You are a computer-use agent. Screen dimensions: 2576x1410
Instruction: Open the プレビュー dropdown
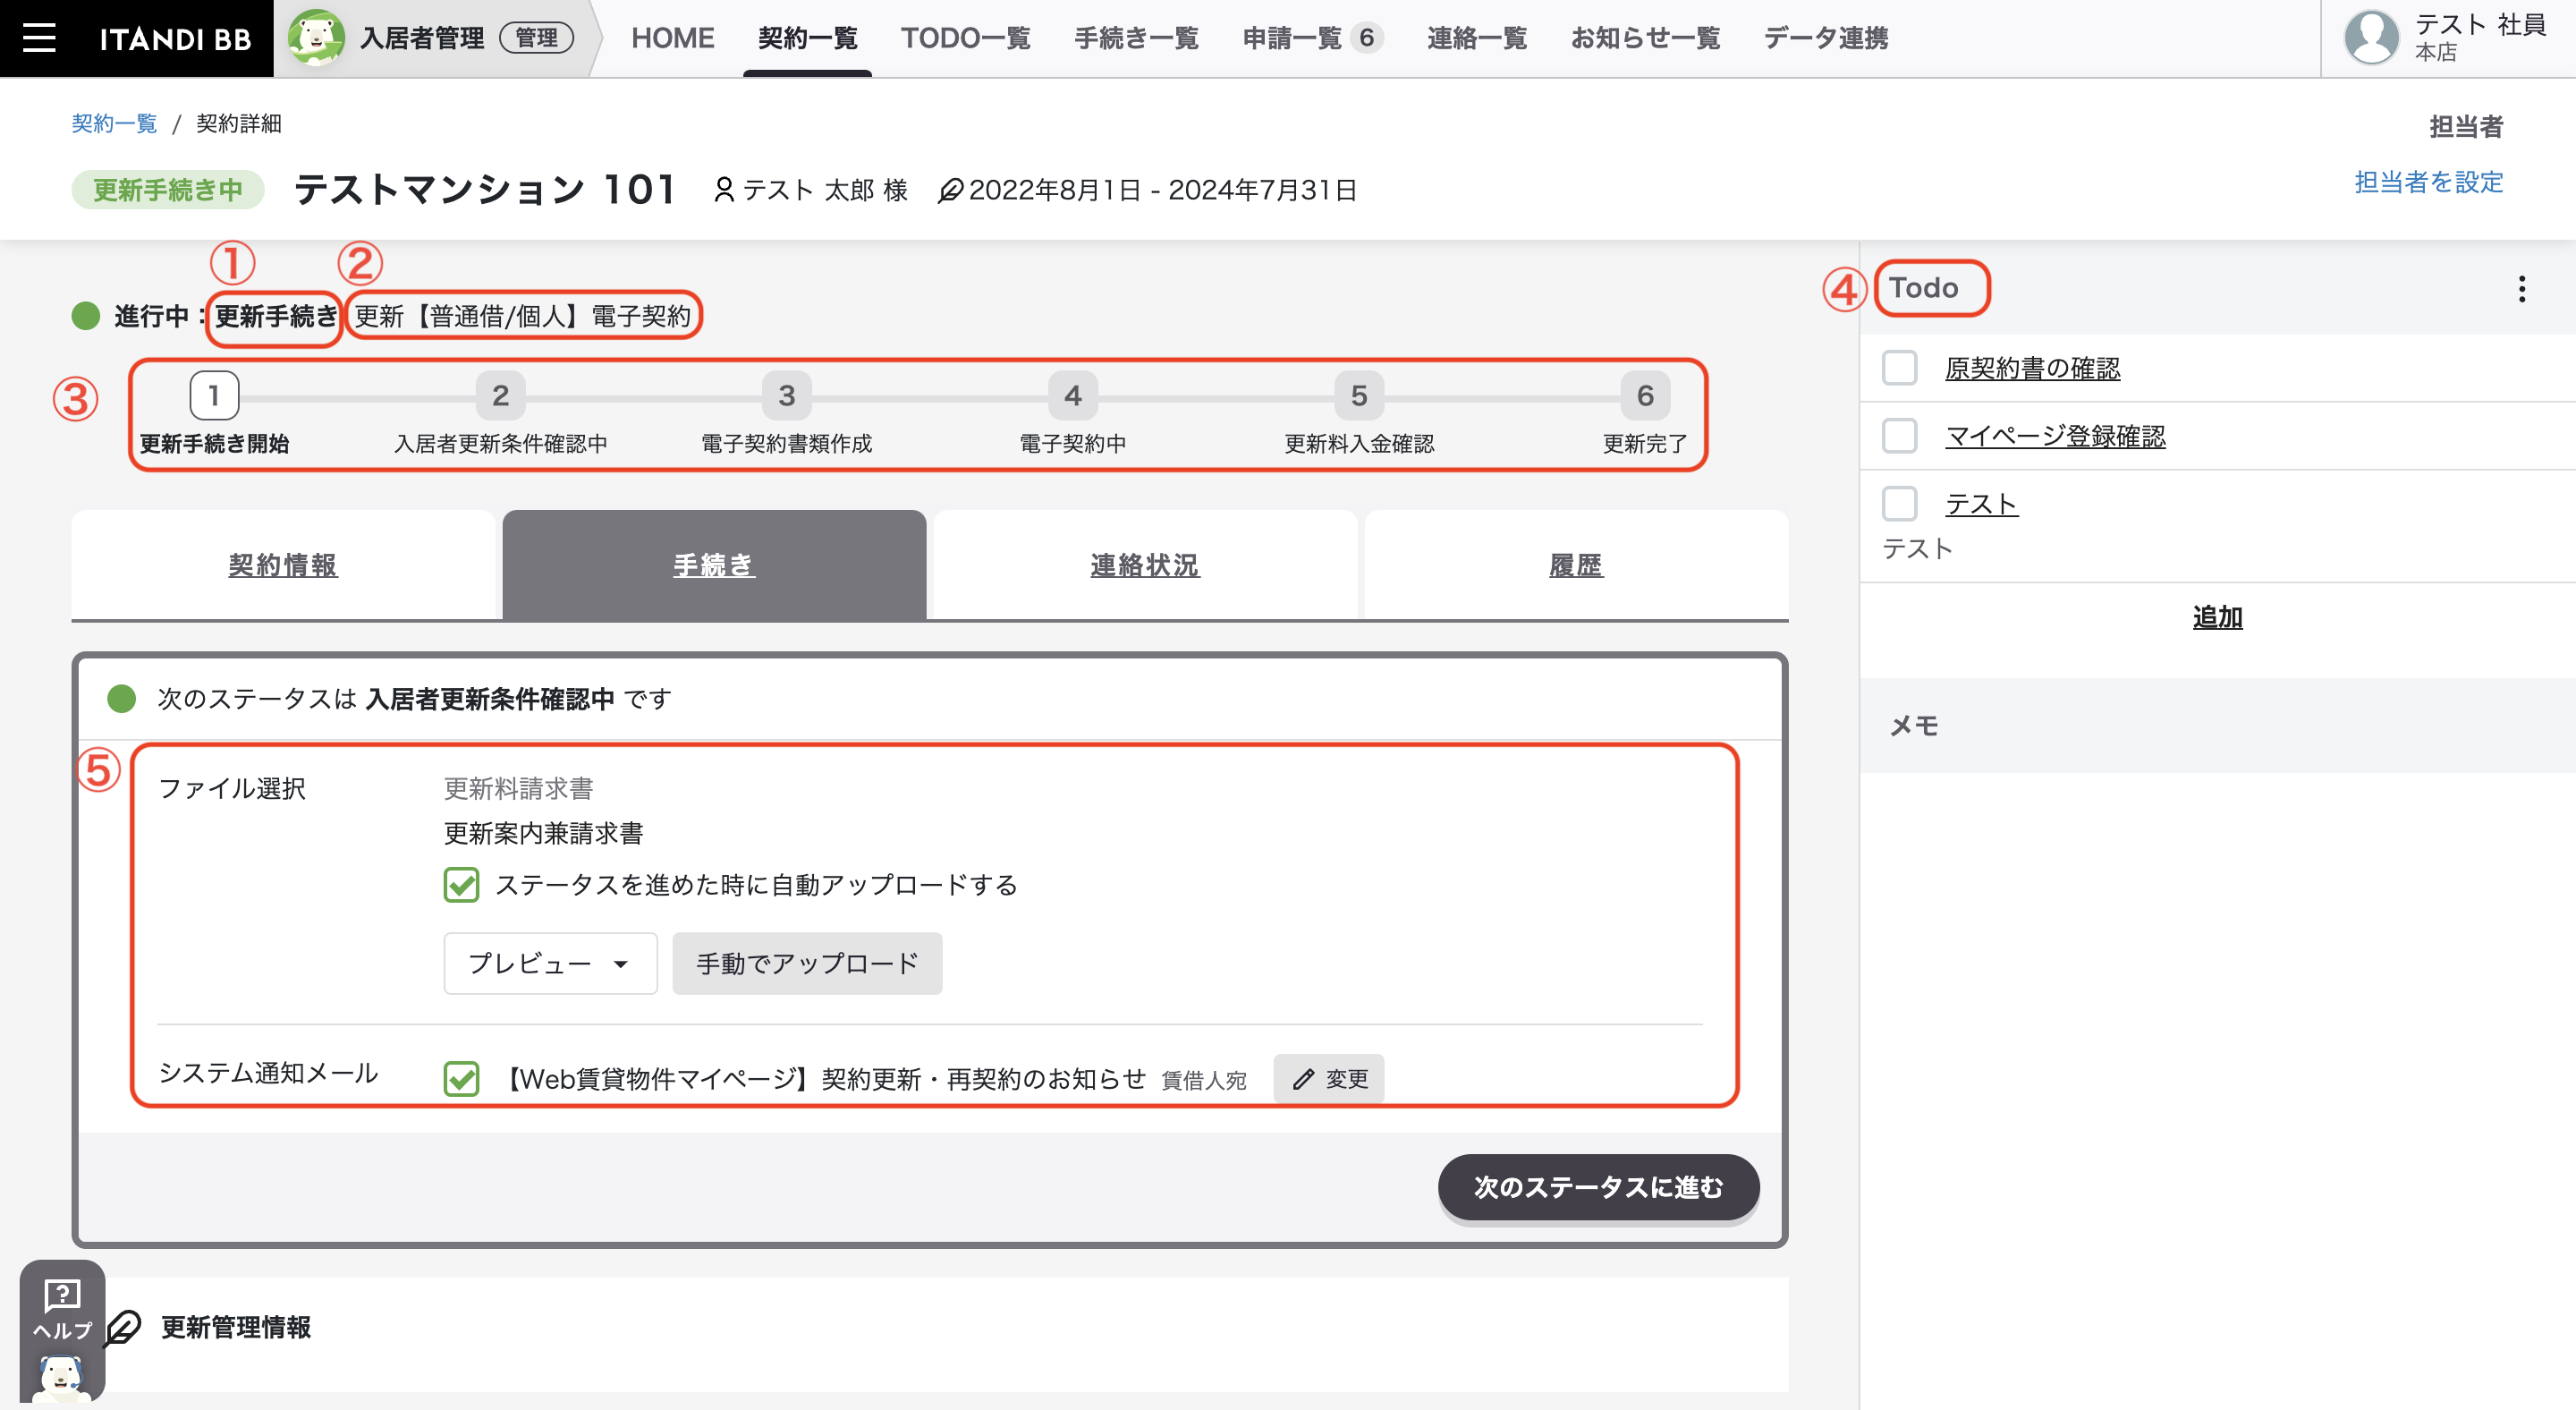point(550,963)
